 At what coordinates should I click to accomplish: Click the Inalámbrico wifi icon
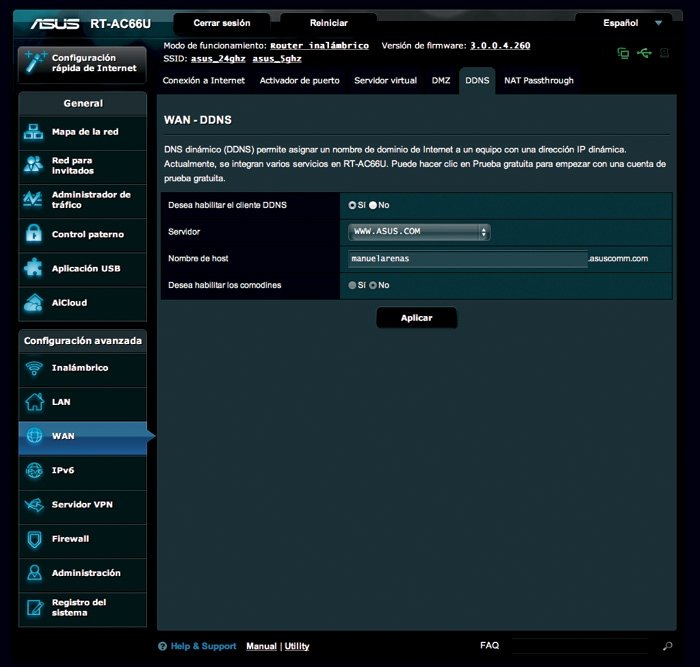(34, 368)
